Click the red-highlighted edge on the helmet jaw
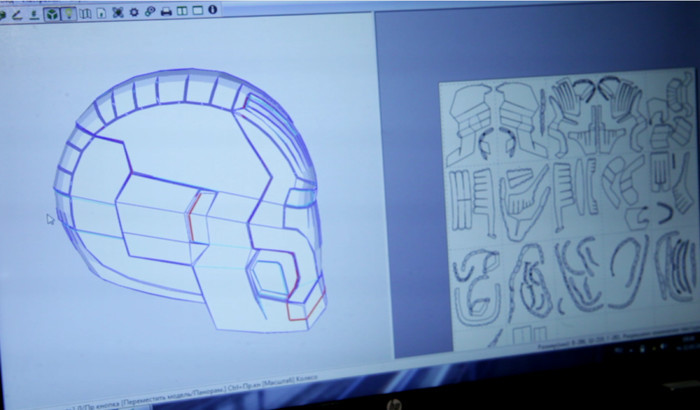This screenshot has width=700, height=410. [307, 306]
